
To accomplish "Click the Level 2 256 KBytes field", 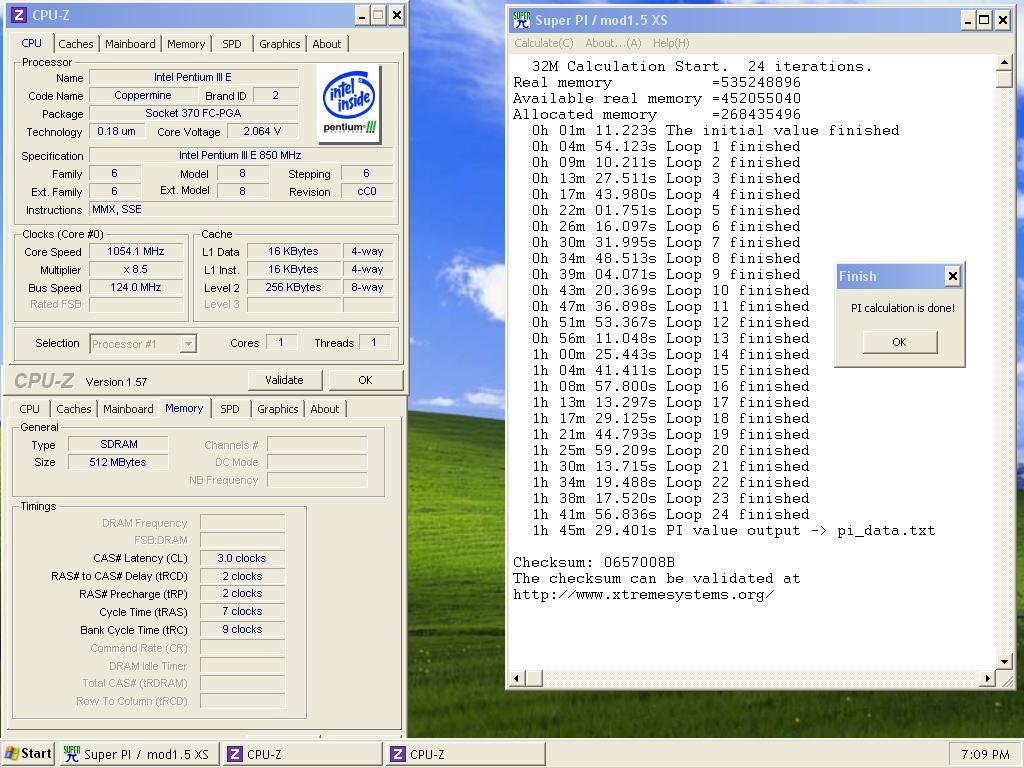I will tap(293, 287).
